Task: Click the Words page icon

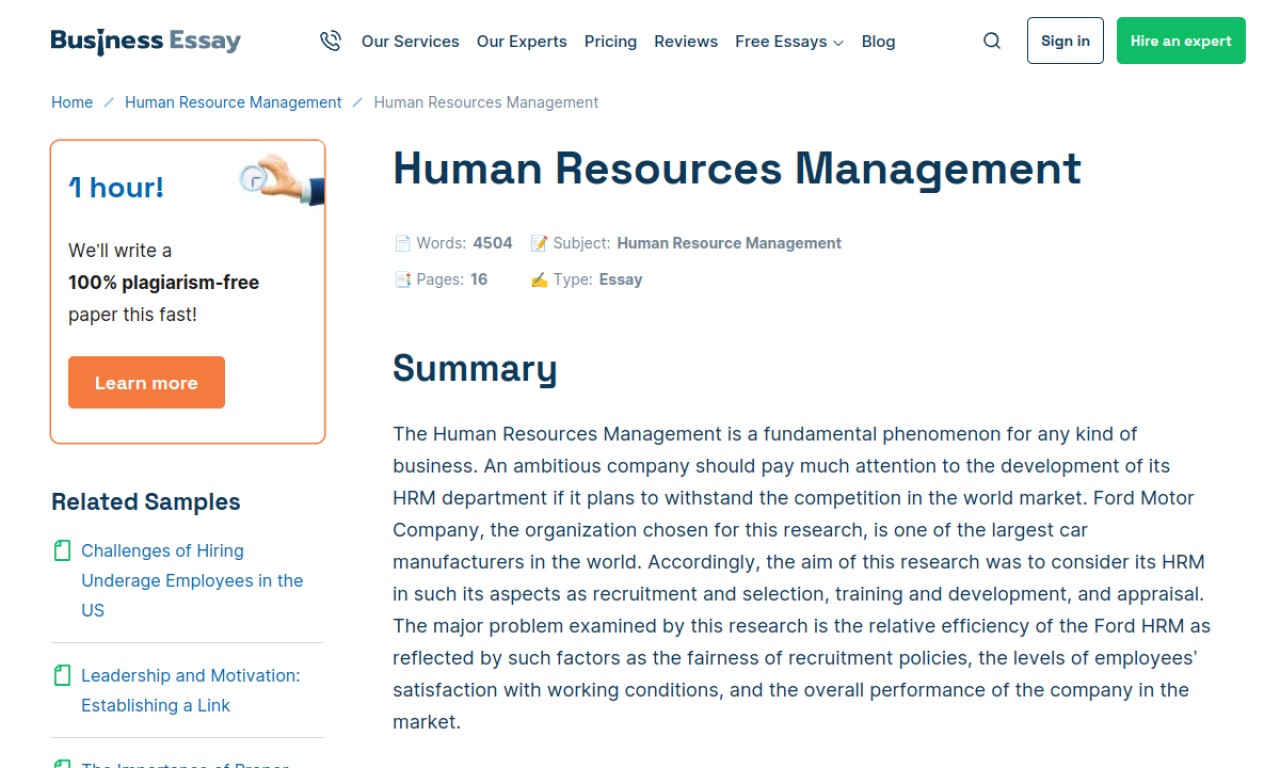Action: pyautogui.click(x=402, y=243)
